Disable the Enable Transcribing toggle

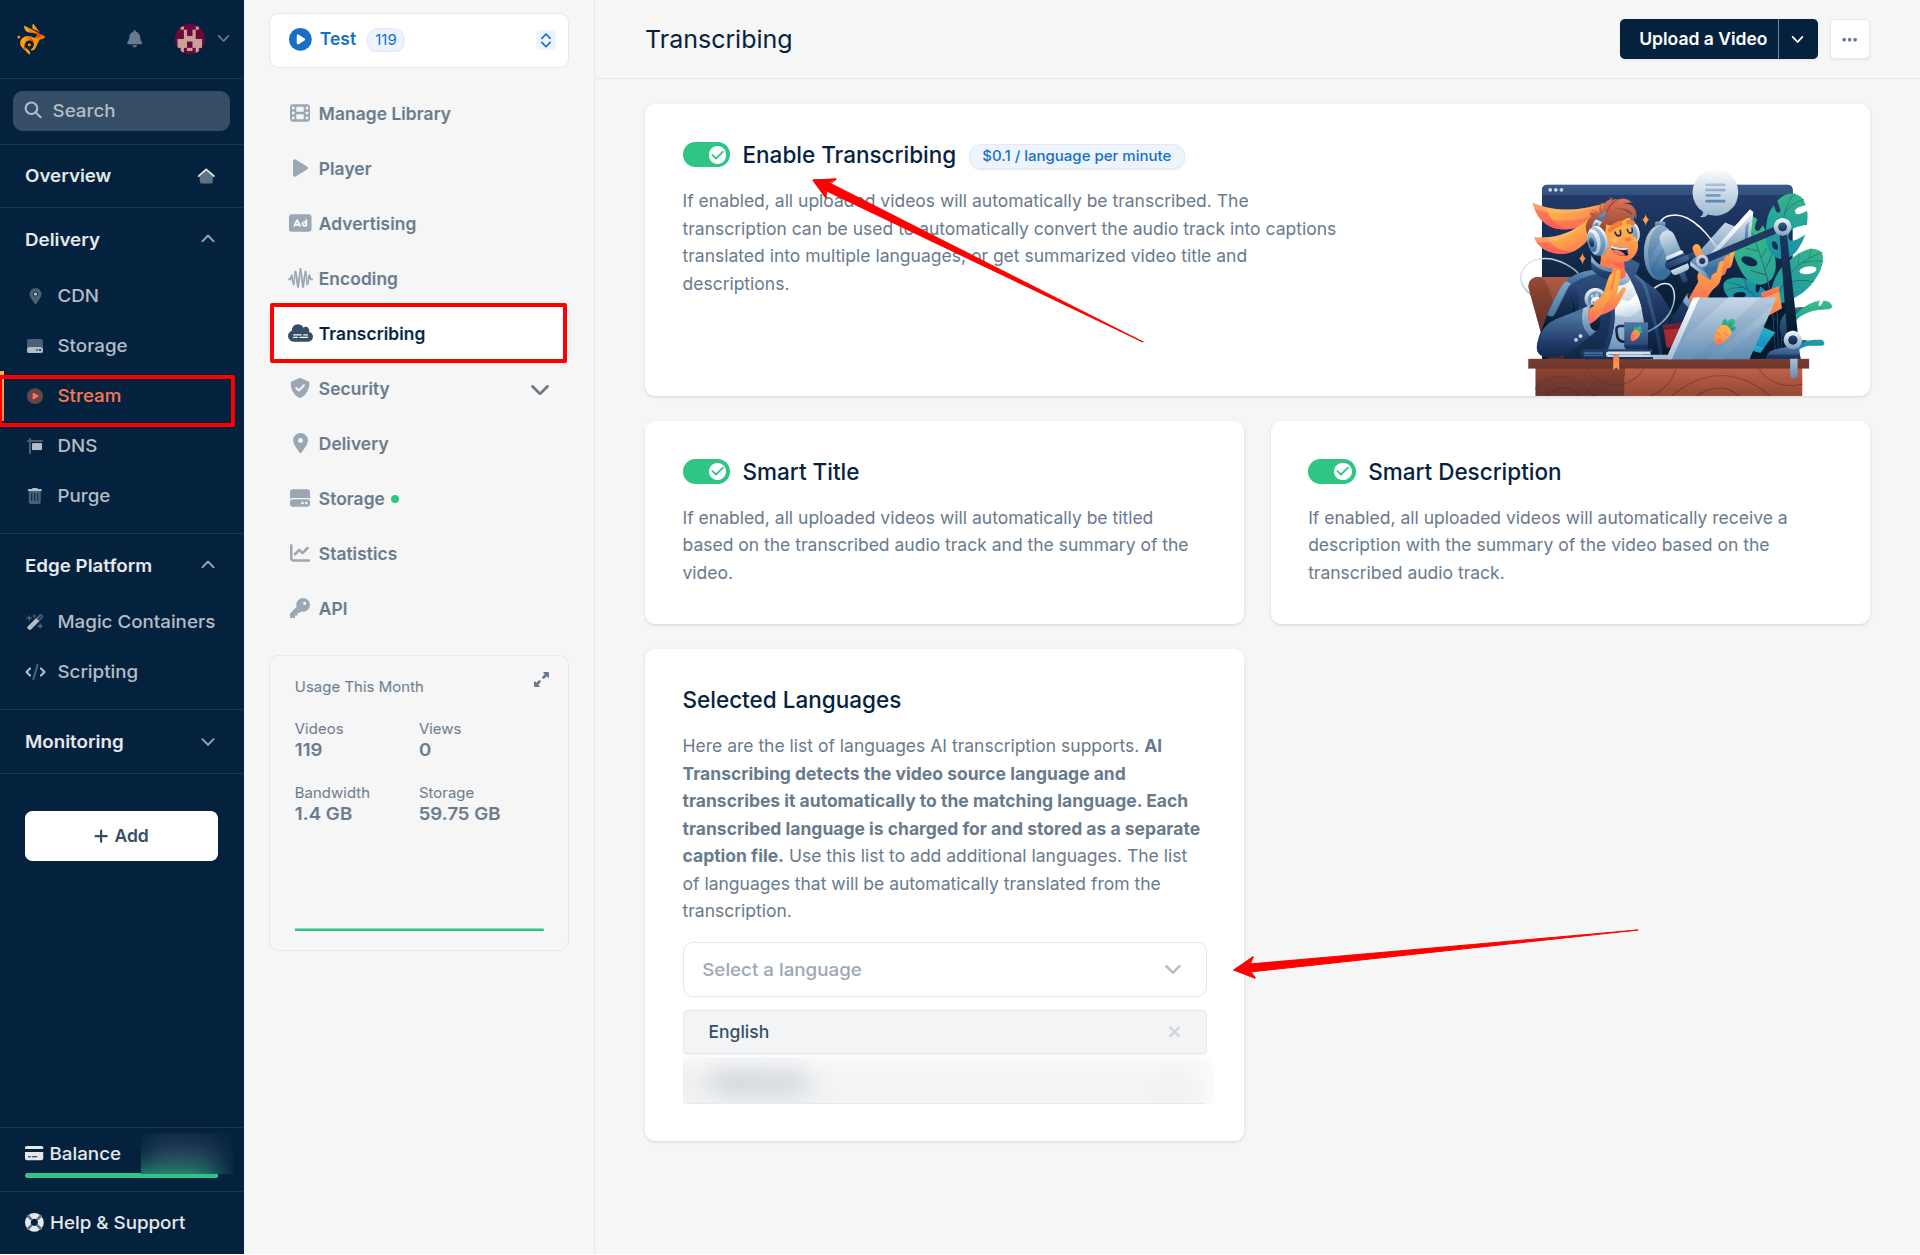click(x=706, y=155)
